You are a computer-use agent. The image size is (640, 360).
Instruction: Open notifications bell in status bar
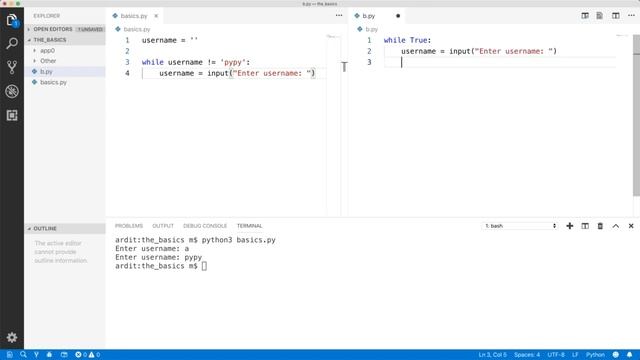(629, 355)
